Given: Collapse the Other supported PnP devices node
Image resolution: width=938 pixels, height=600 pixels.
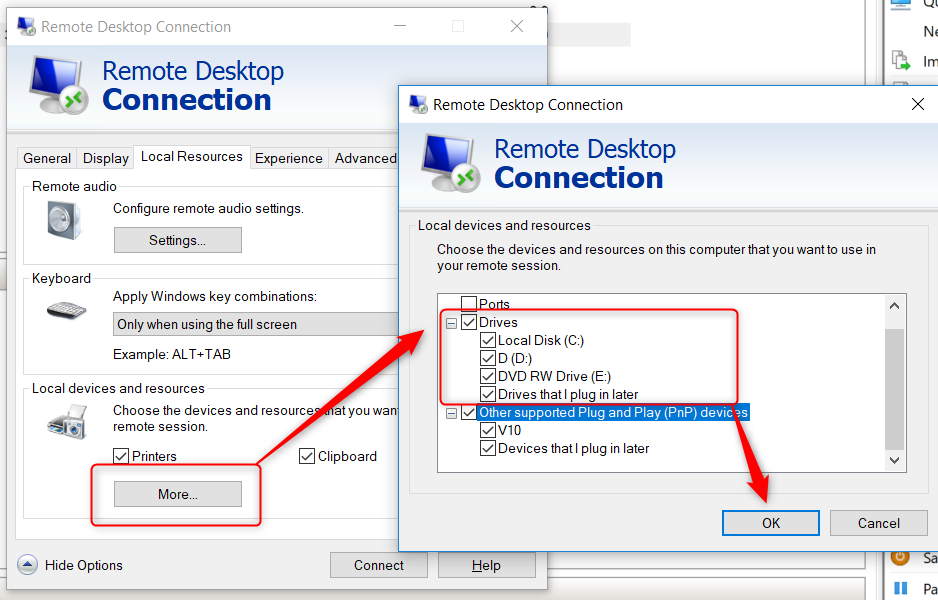Looking at the screenshot, I should pos(452,413).
